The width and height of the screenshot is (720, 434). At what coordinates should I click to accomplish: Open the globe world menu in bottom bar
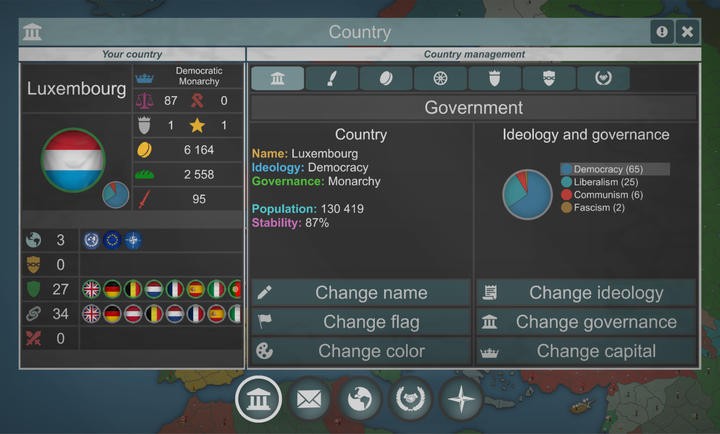pos(360,399)
